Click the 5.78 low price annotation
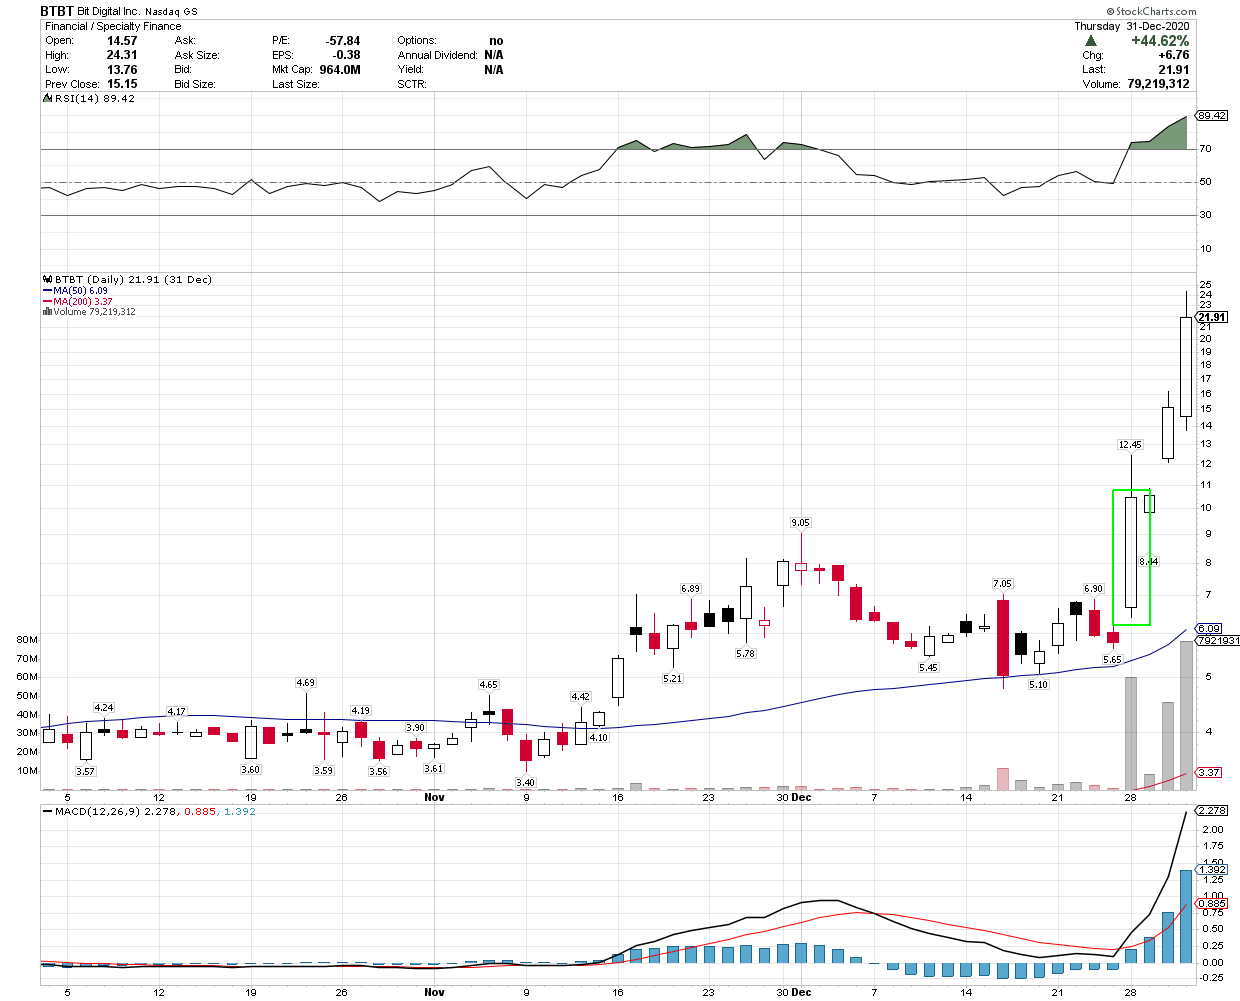Image resolution: width=1240 pixels, height=1001 pixels. point(745,654)
